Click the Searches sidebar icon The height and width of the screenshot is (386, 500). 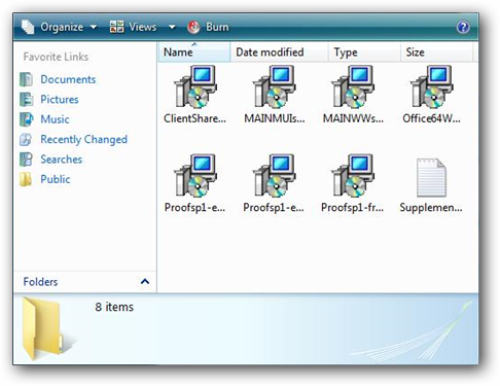[x=26, y=159]
